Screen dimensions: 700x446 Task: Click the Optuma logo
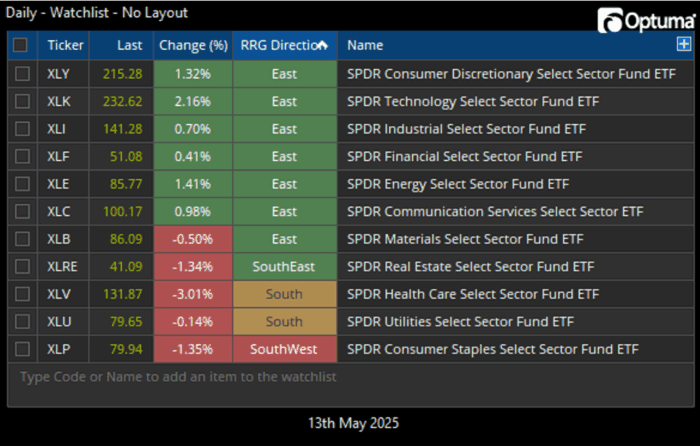645,20
